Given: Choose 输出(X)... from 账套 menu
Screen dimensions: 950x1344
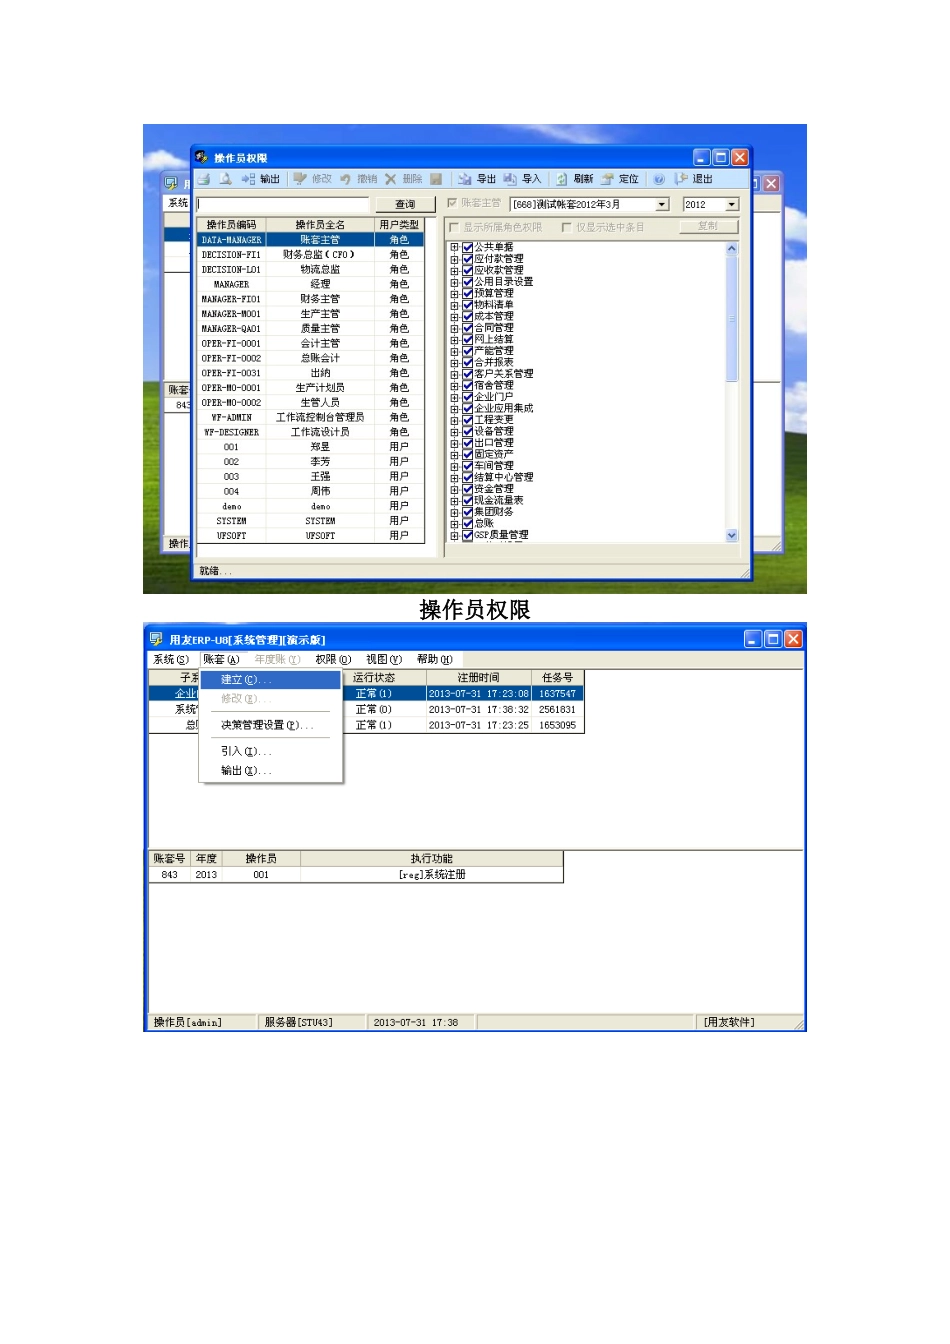Looking at the screenshot, I should [270, 771].
